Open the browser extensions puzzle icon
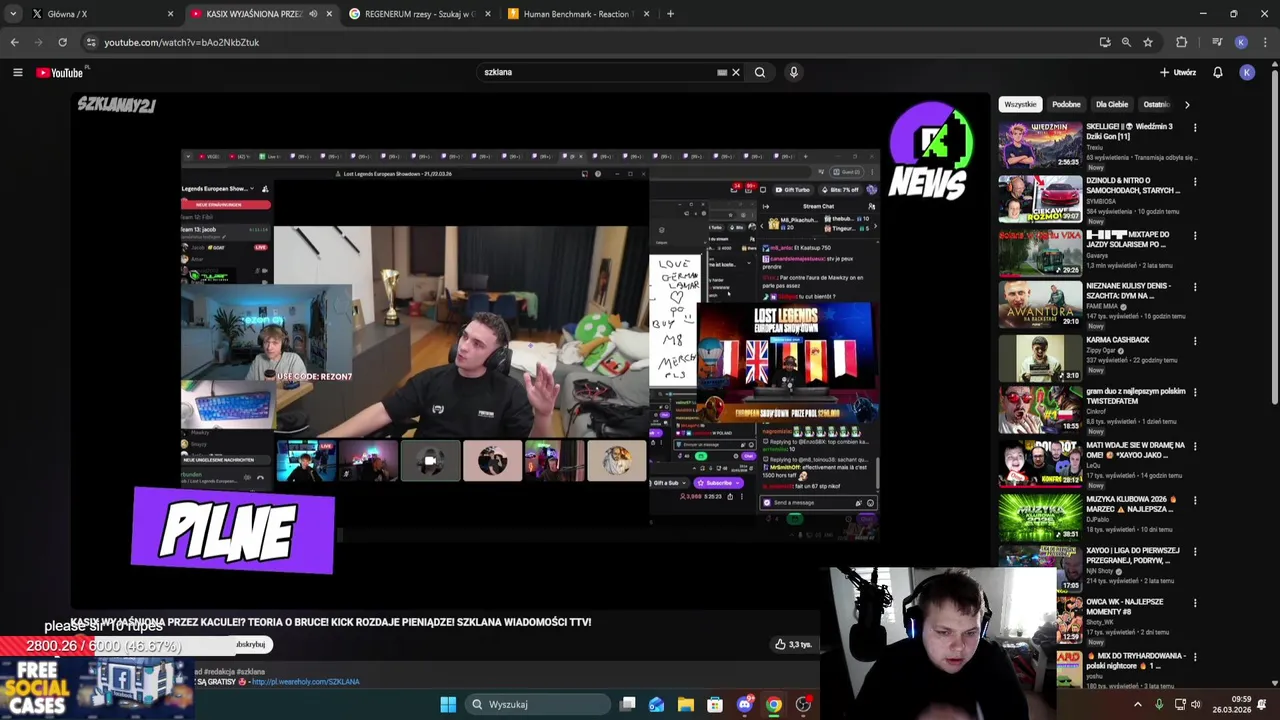Image resolution: width=1280 pixels, height=720 pixels. pos(1181,42)
